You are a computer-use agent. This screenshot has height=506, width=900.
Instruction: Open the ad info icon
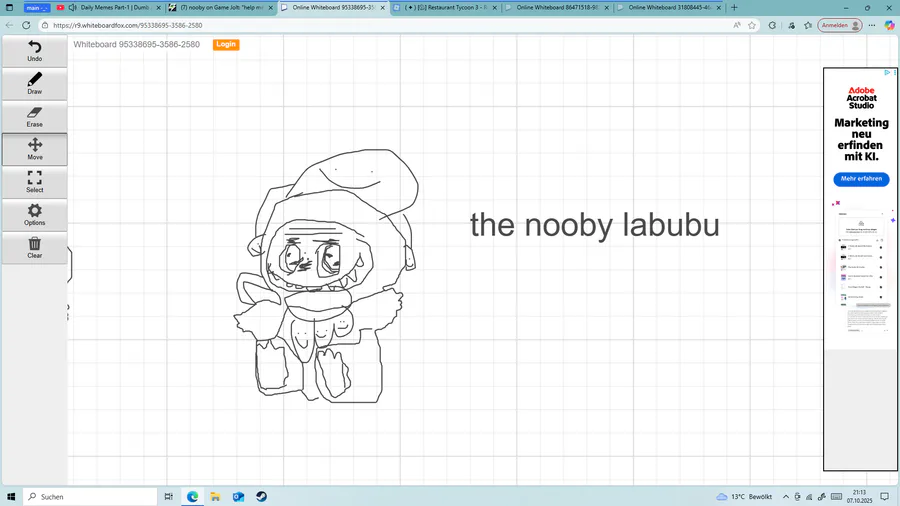[x=887, y=72]
